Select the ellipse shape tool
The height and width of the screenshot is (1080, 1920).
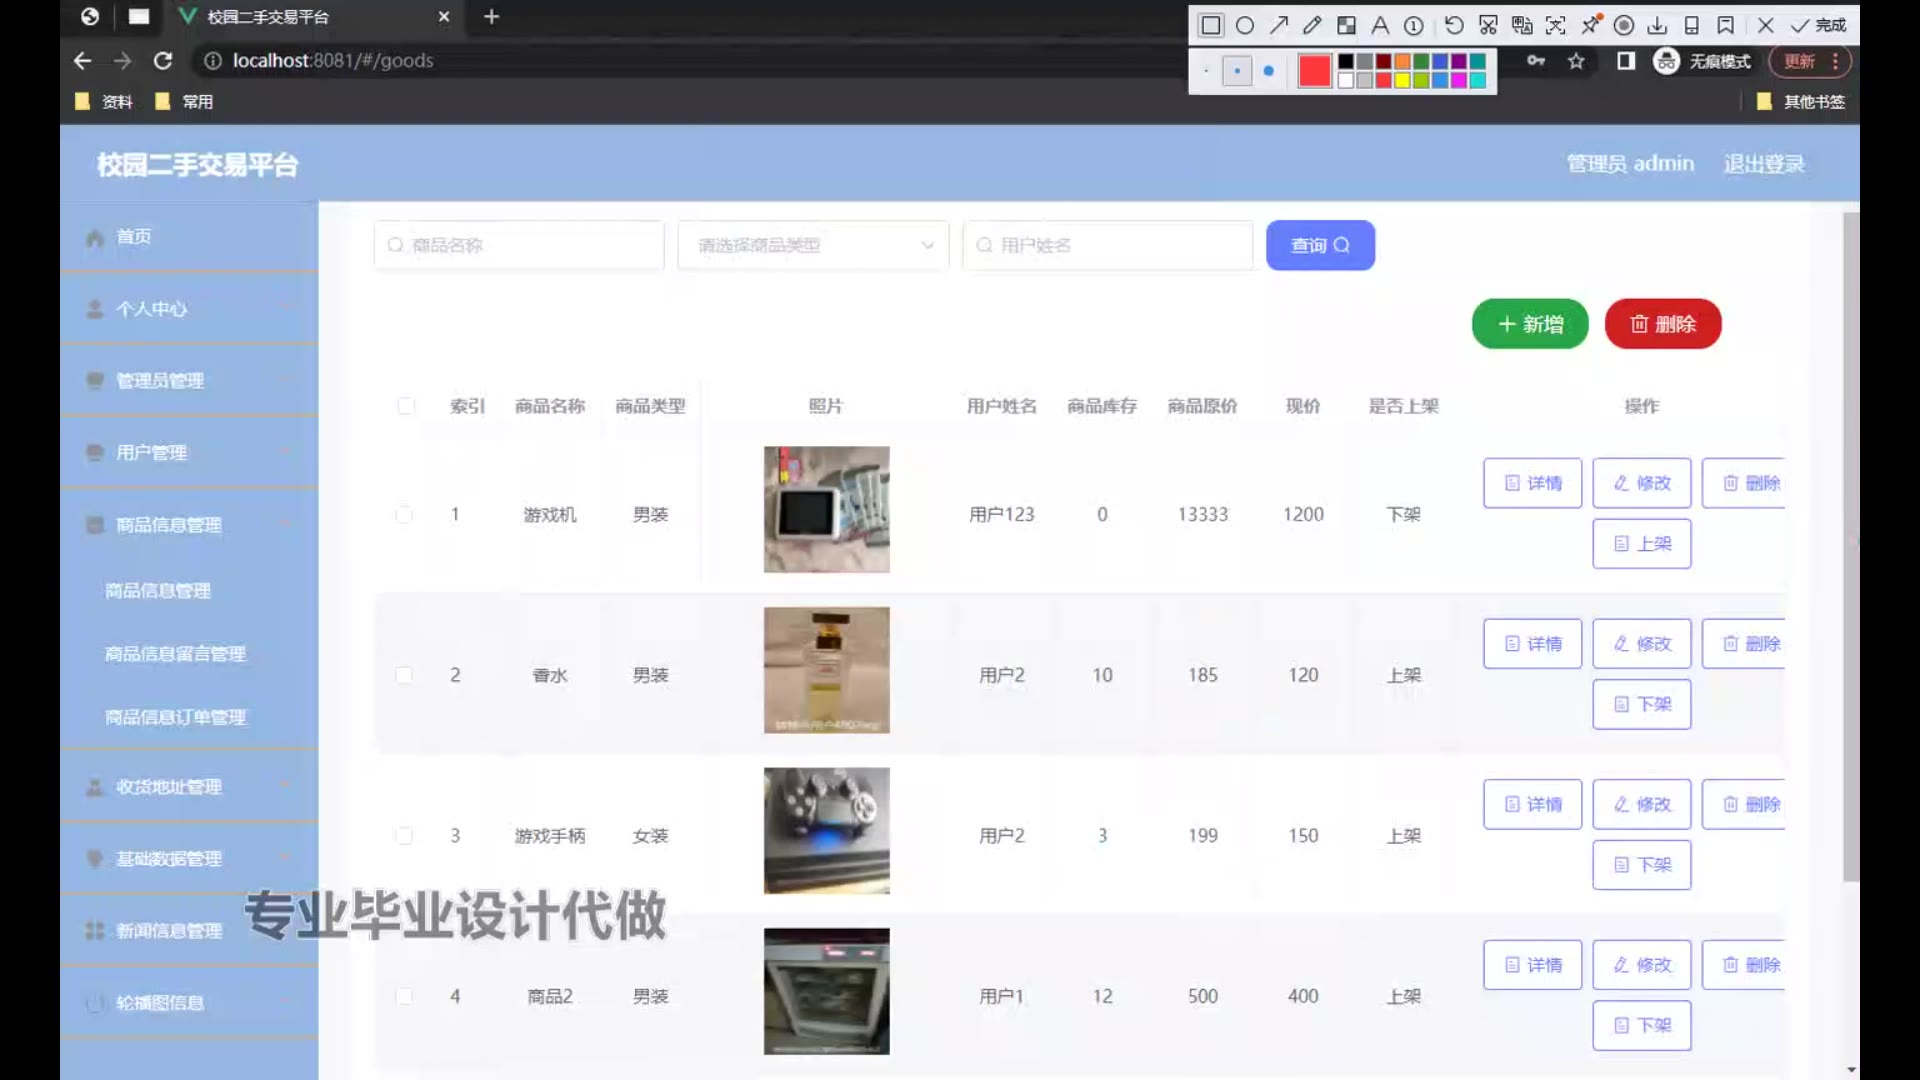[1245, 26]
